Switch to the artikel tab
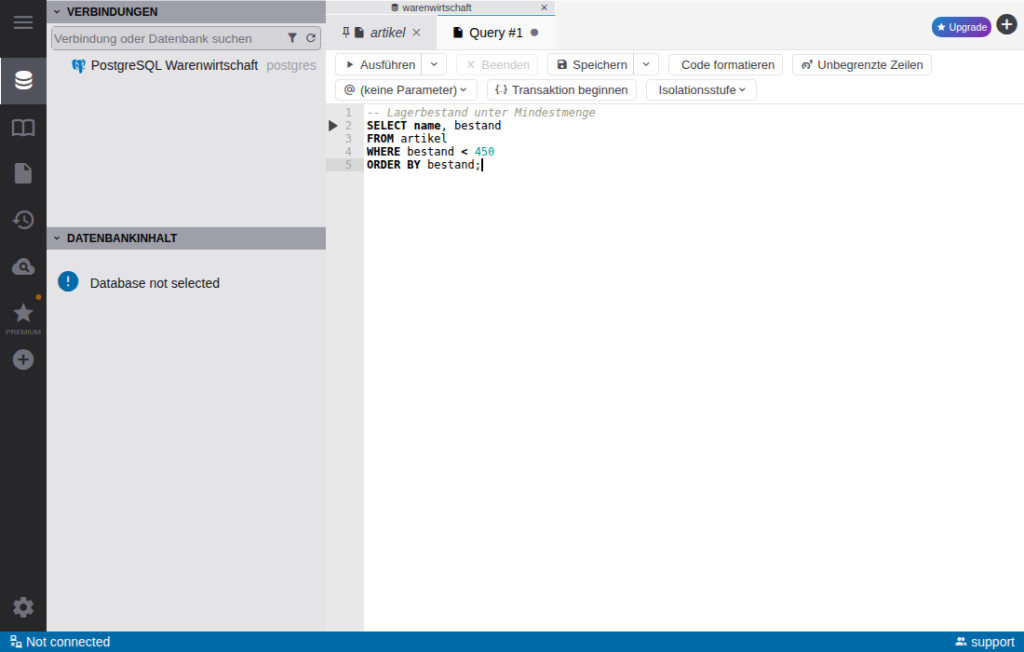Screen dimensions: 1024x652 tap(388, 33)
